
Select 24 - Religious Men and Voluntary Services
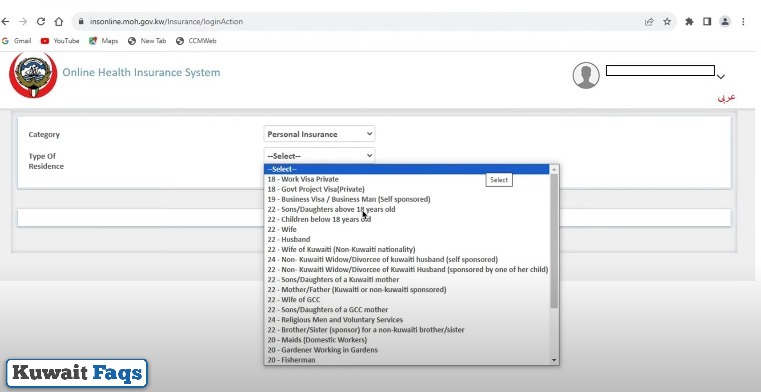coord(407,320)
